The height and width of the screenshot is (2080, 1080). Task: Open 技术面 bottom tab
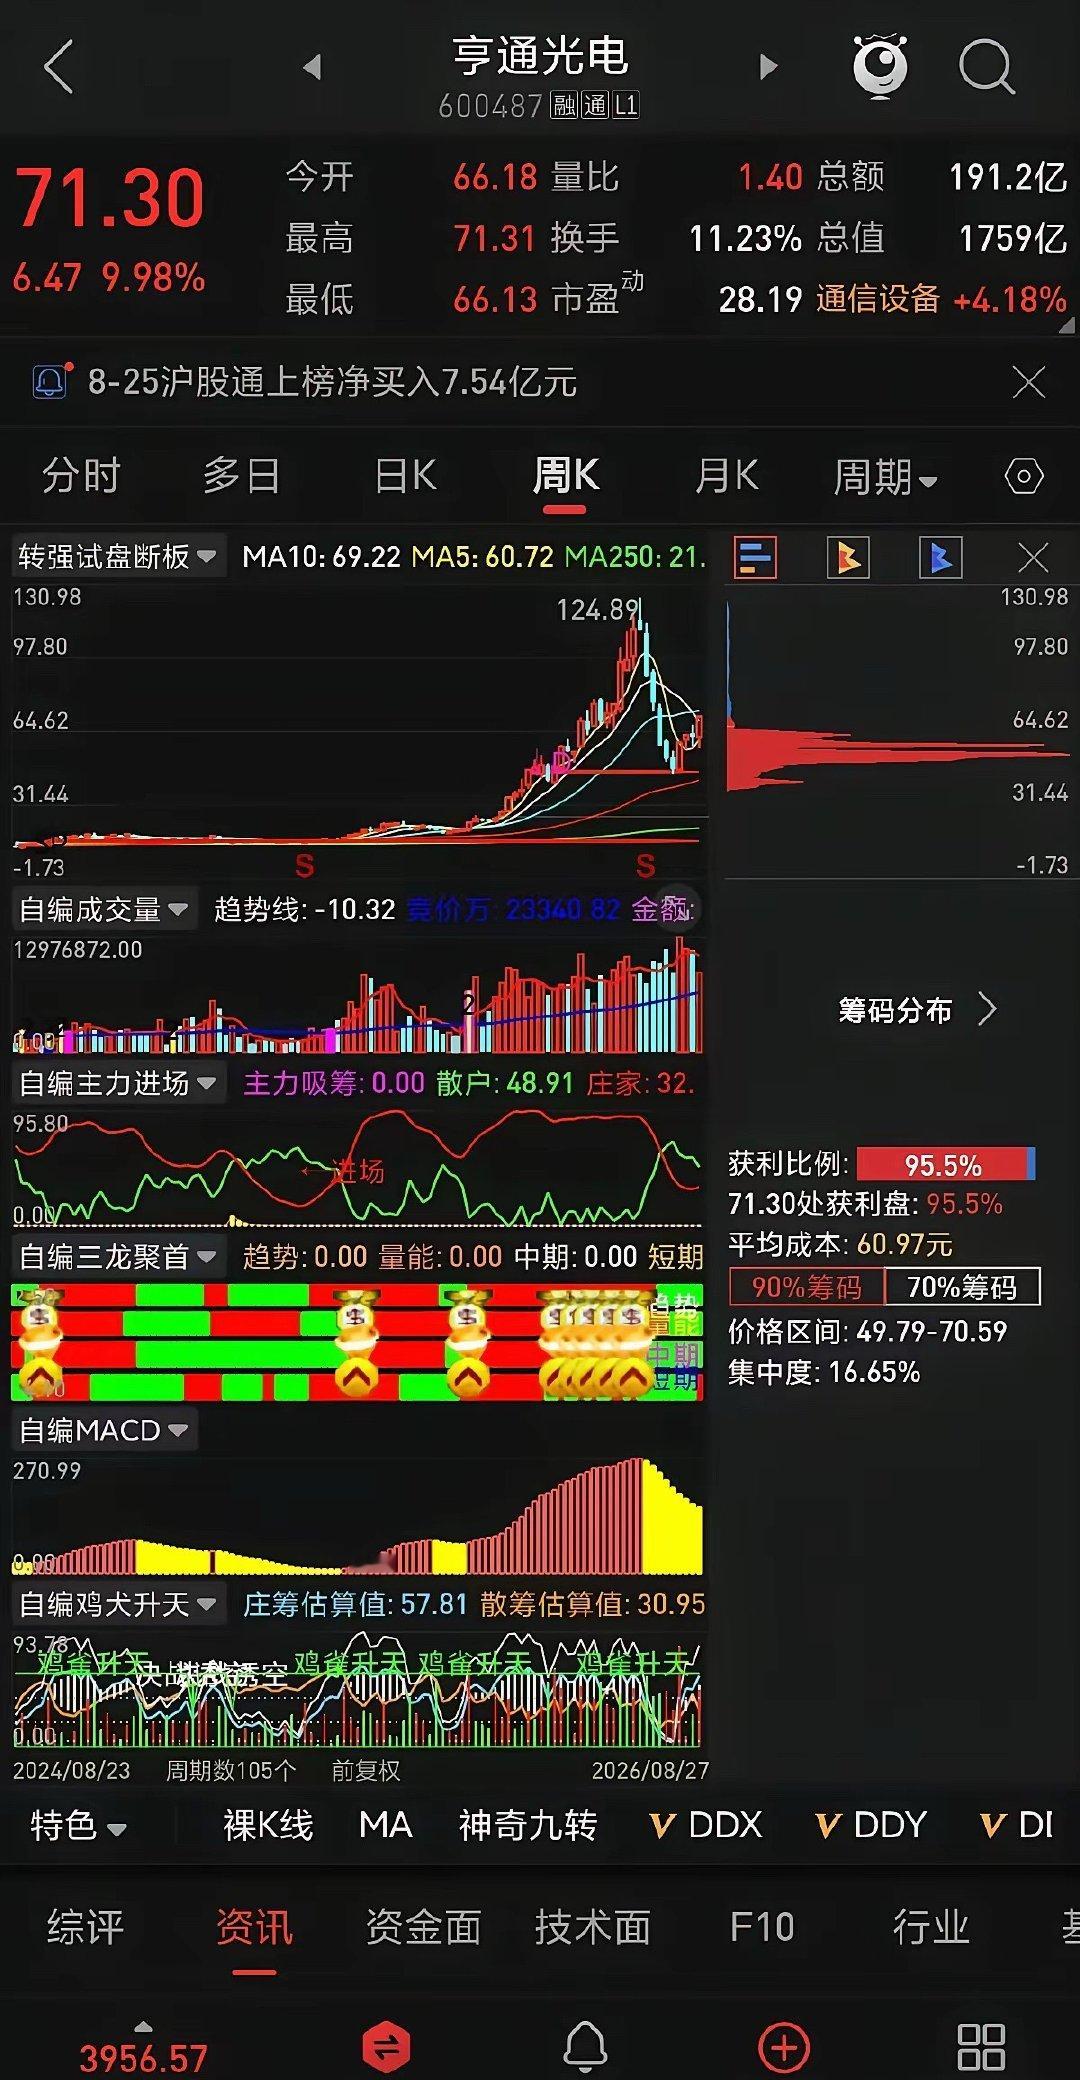pyautogui.click(x=592, y=1927)
